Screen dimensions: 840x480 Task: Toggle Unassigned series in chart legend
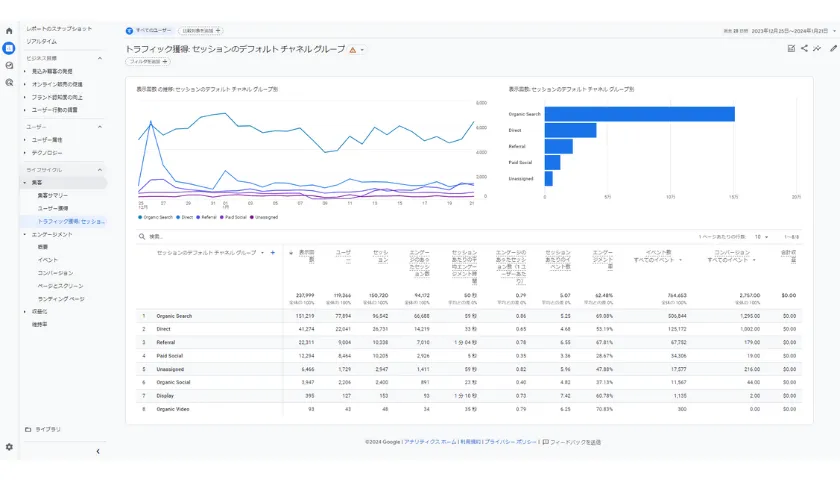click(264, 216)
